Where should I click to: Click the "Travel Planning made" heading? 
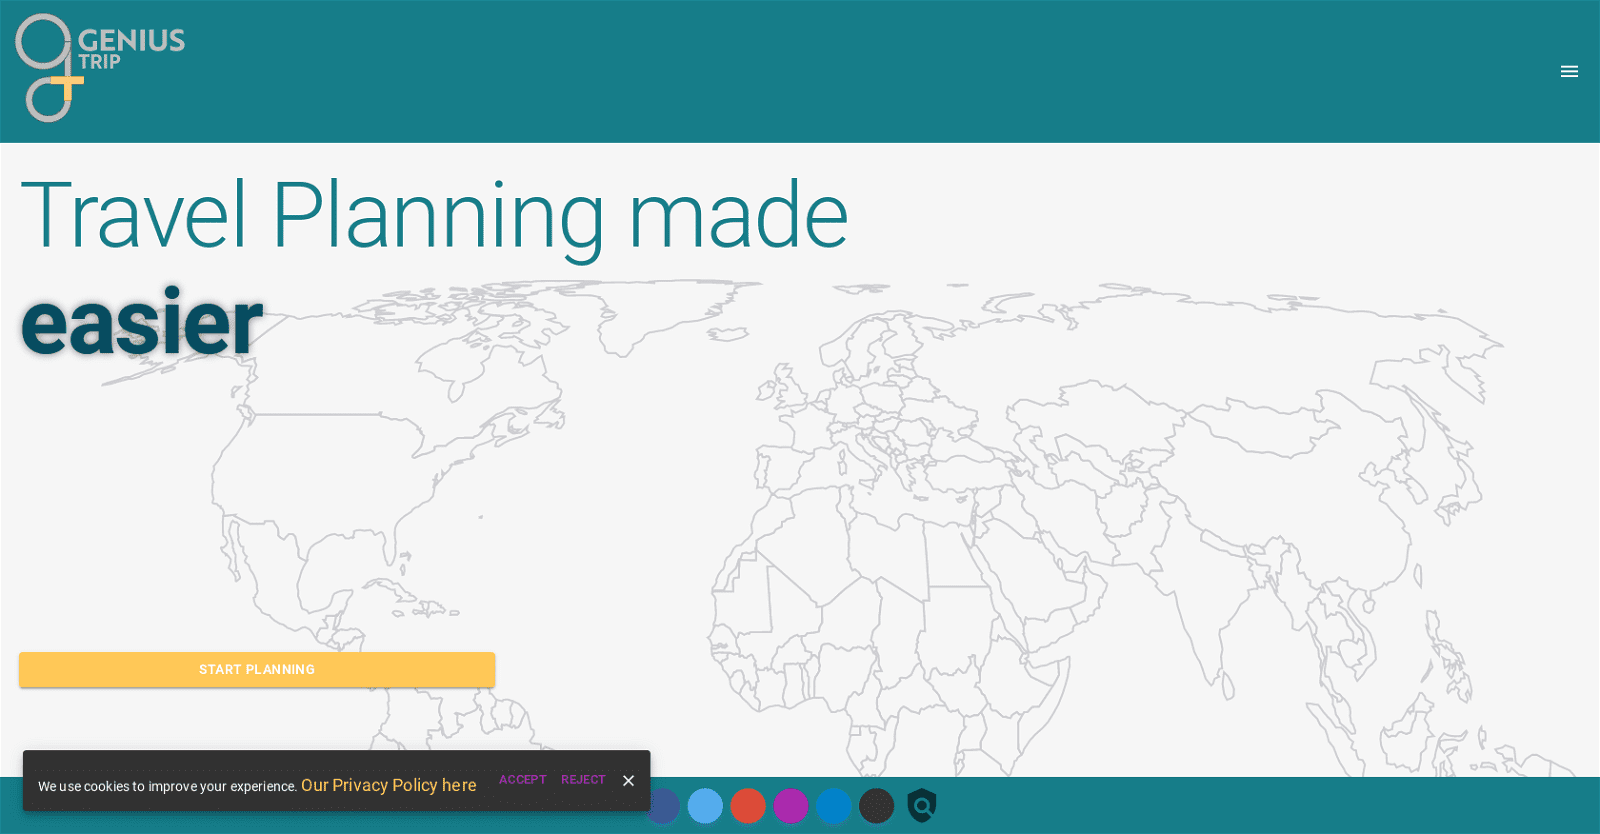click(x=434, y=215)
